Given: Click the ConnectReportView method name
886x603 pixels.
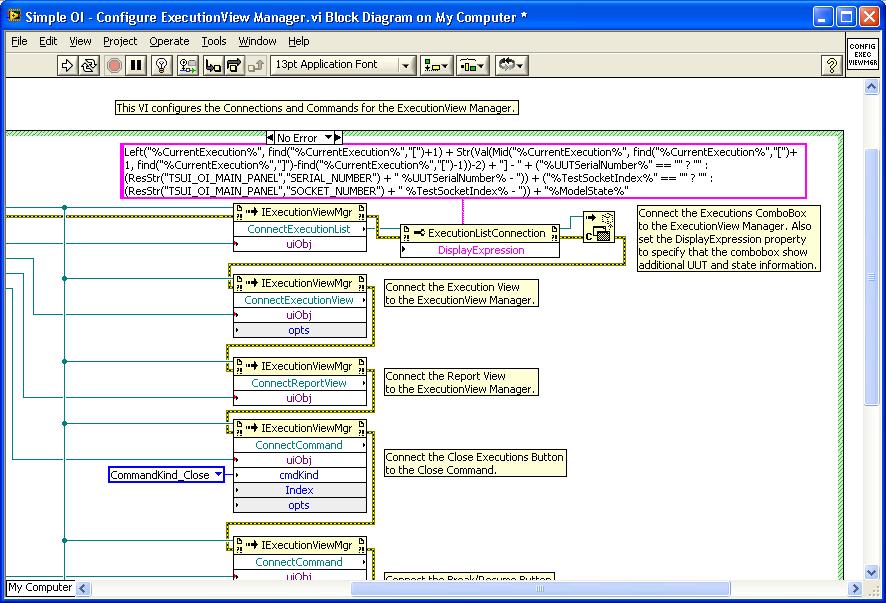Looking at the screenshot, I should [x=299, y=383].
